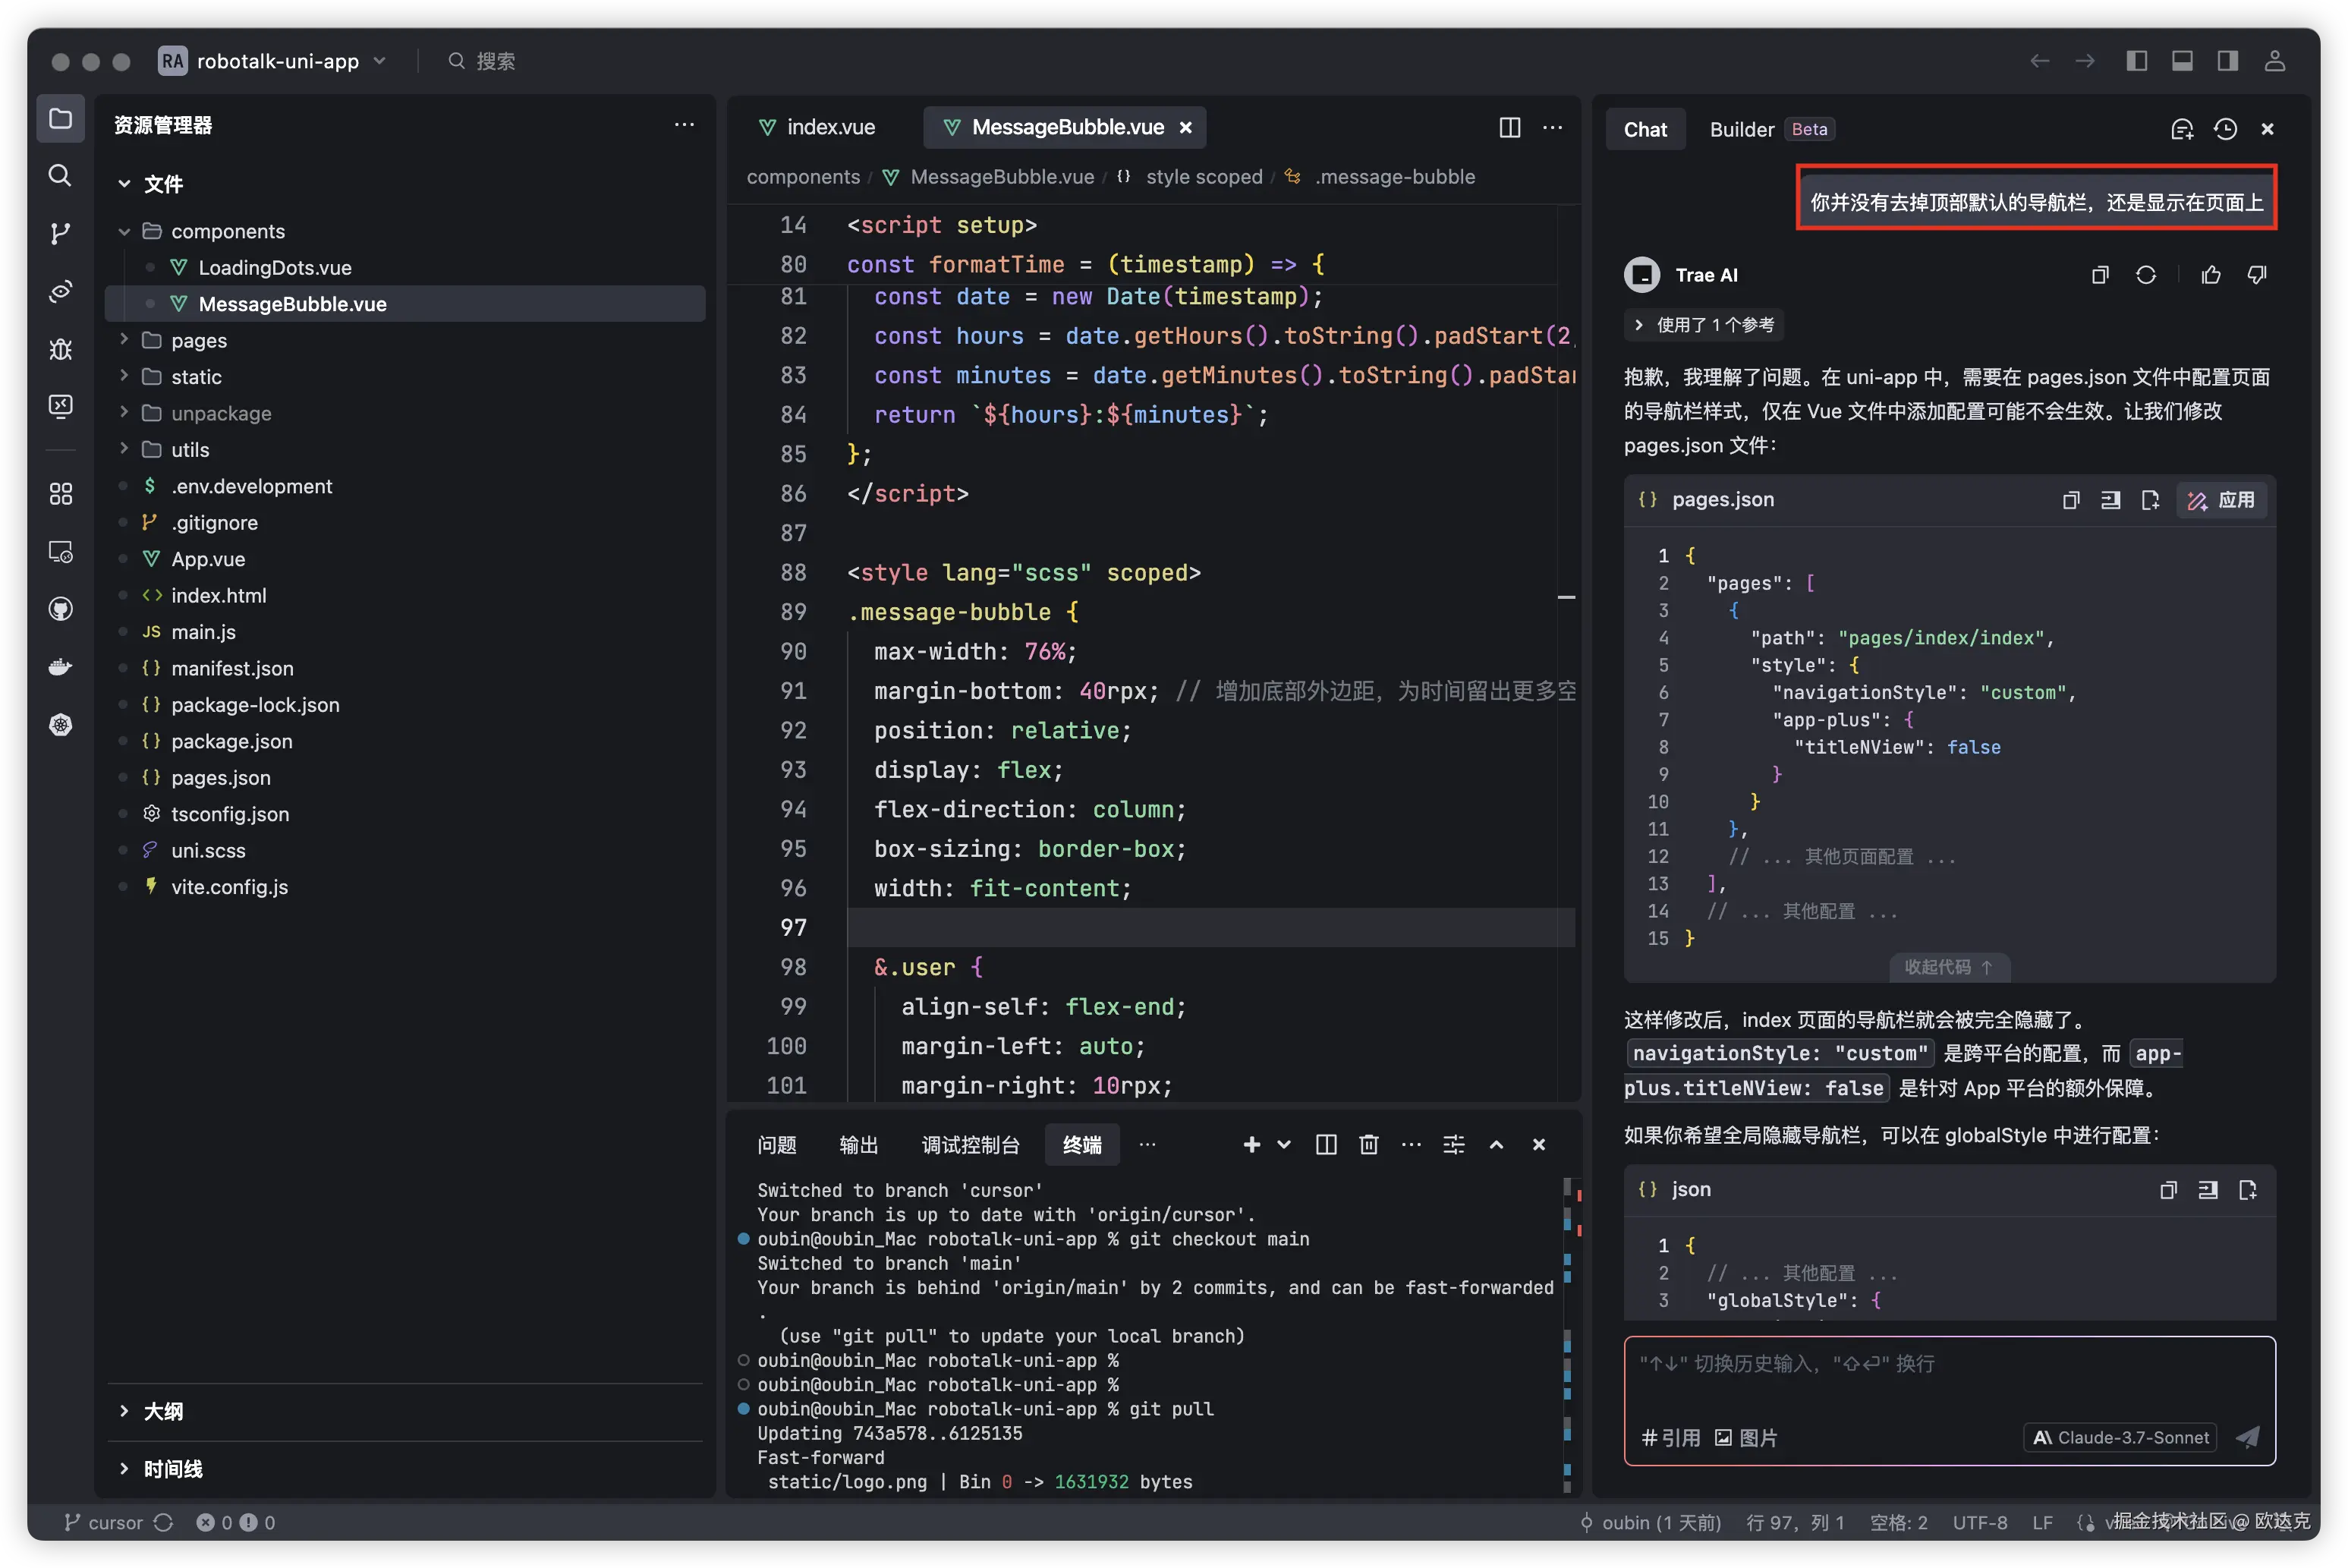Screen dimensions: 2348x1568
Task: Toggle the left sidebar layout button
Action: 2136,61
